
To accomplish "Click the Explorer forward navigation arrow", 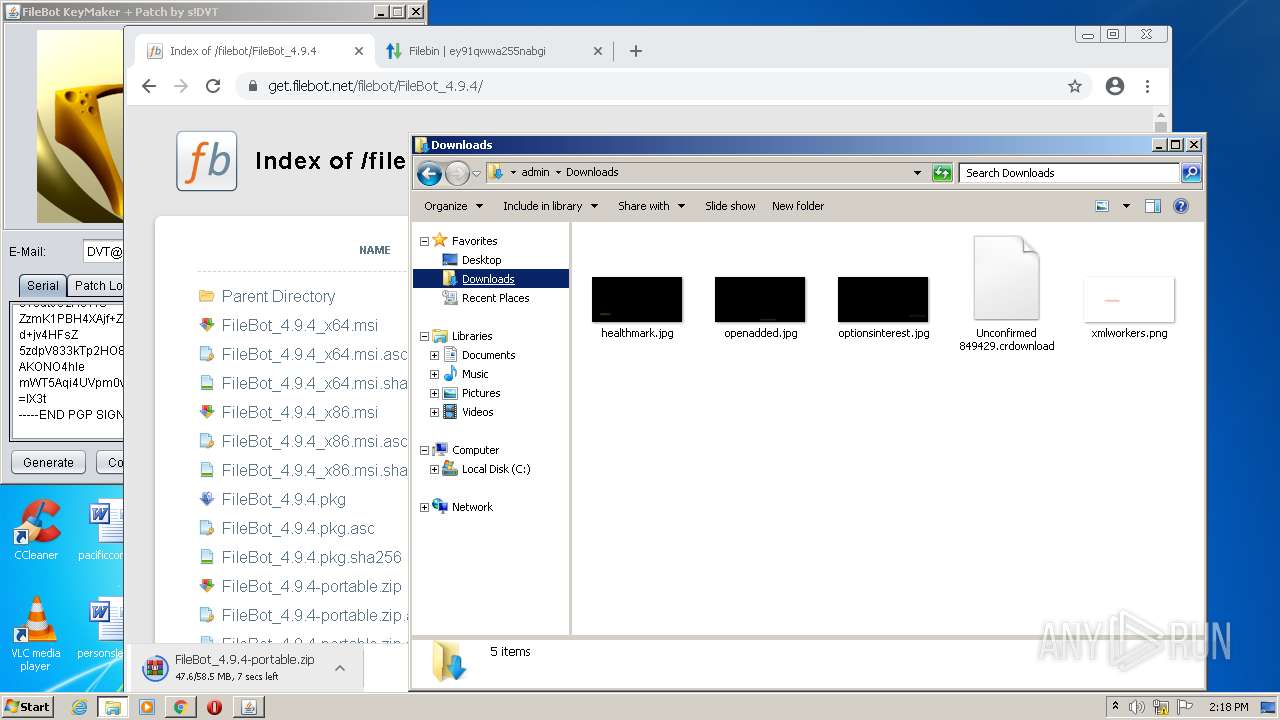I will (457, 173).
